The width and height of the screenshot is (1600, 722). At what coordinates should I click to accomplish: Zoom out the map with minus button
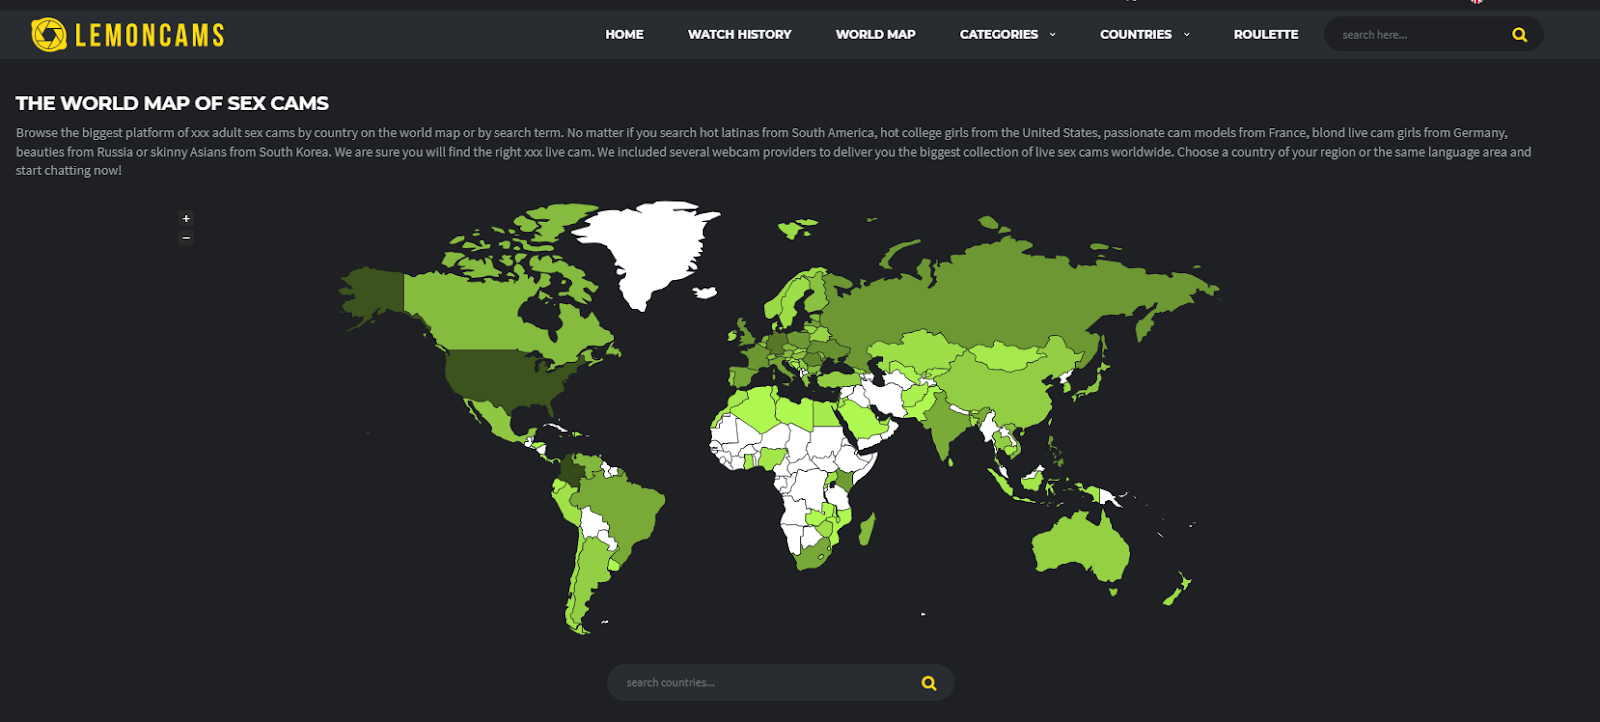pyautogui.click(x=186, y=238)
